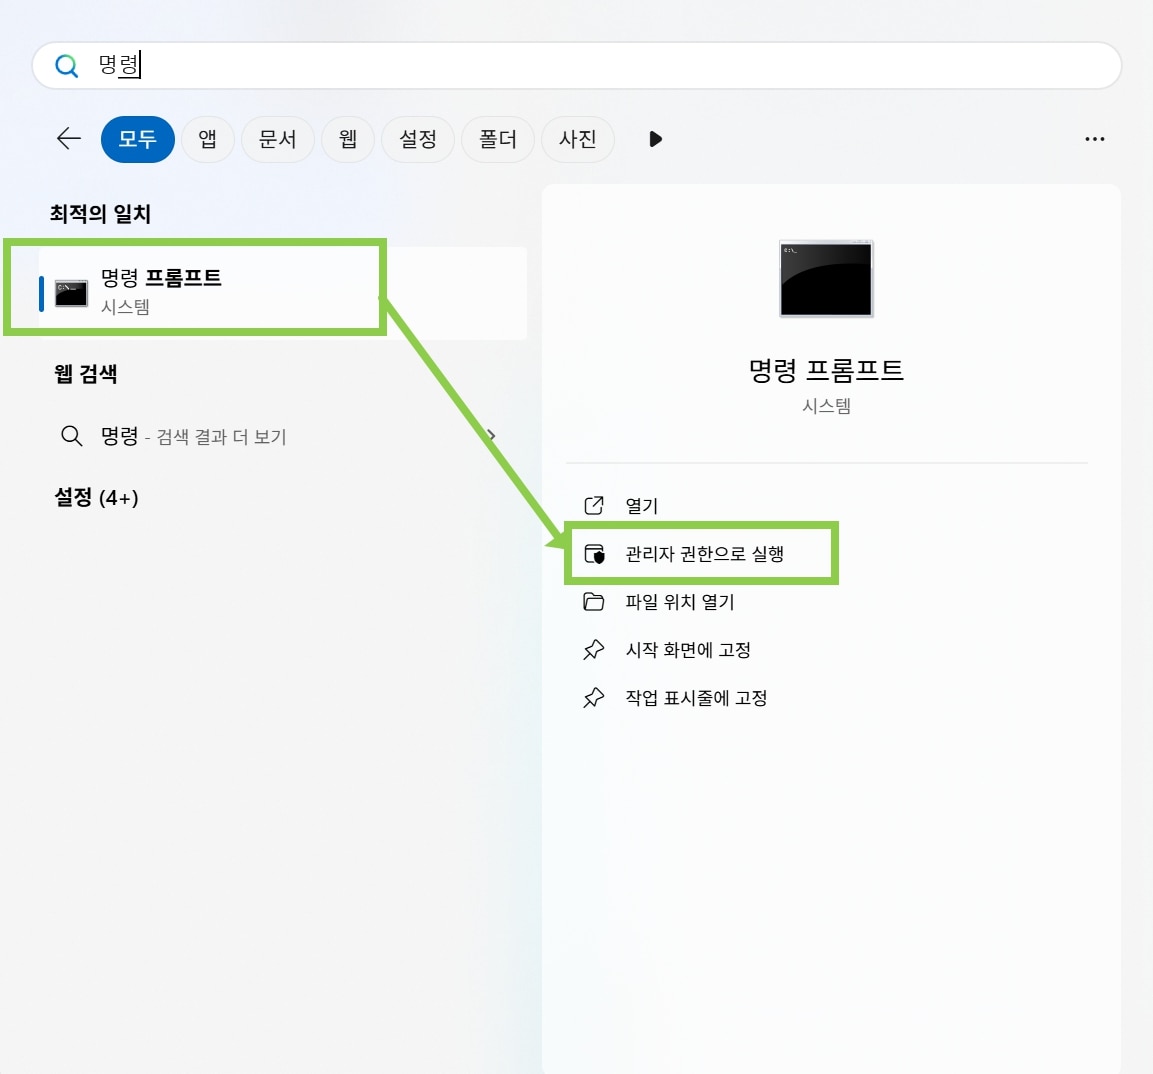1153x1074 pixels.
Task: Switch to the 웹 filter tab
Action: [348, 139]
